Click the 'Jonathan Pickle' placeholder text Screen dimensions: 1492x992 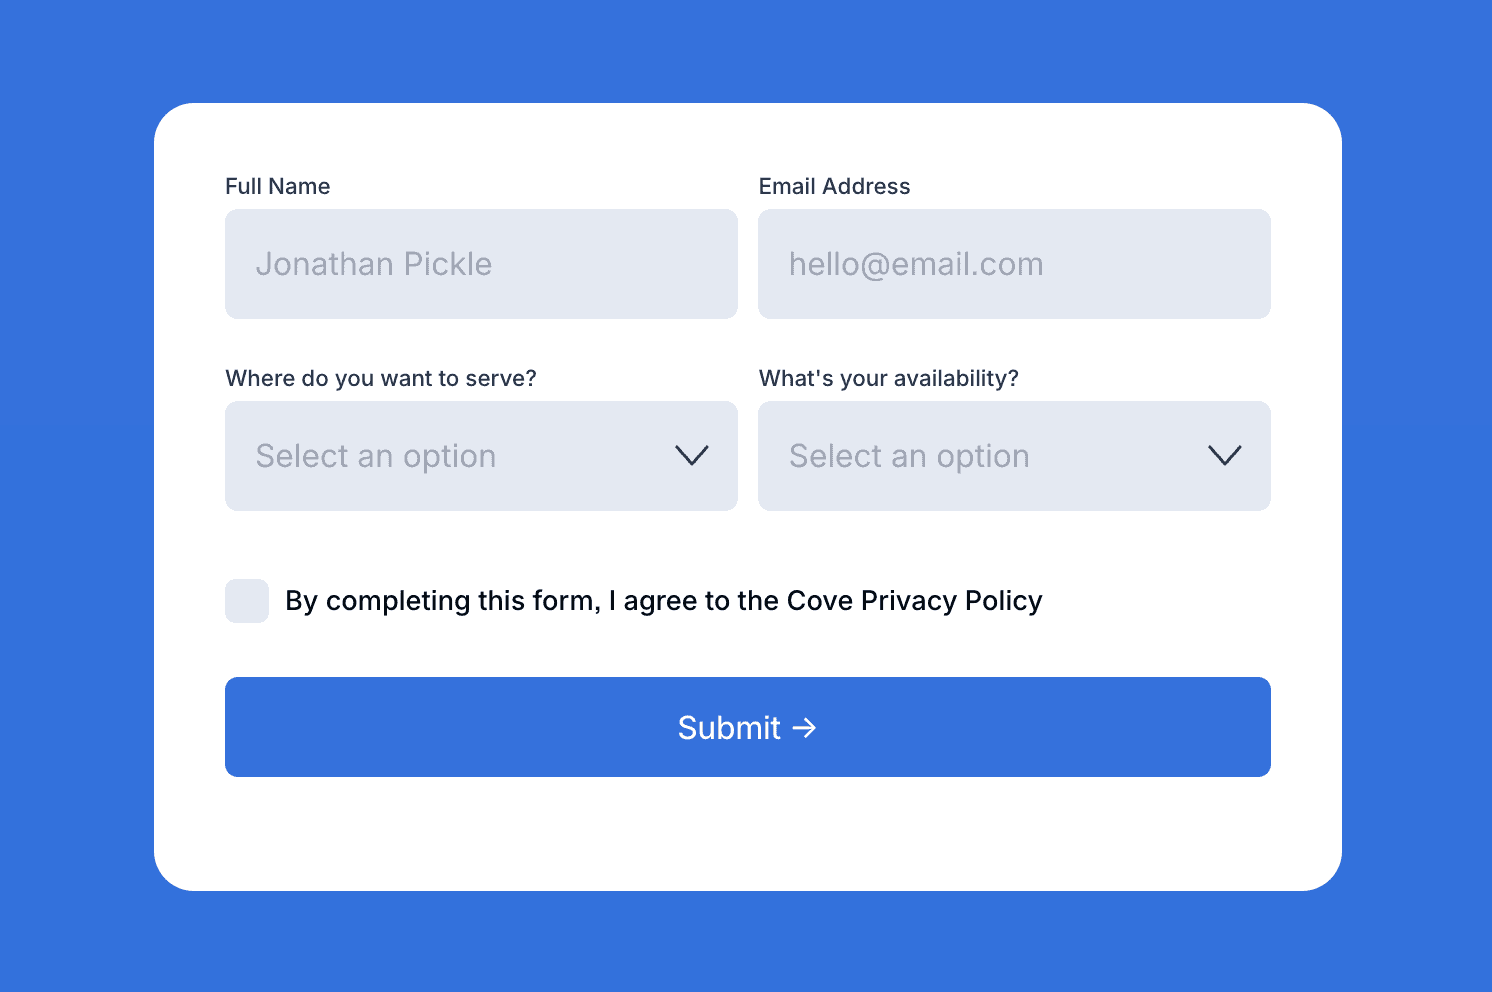click(374, 264)
